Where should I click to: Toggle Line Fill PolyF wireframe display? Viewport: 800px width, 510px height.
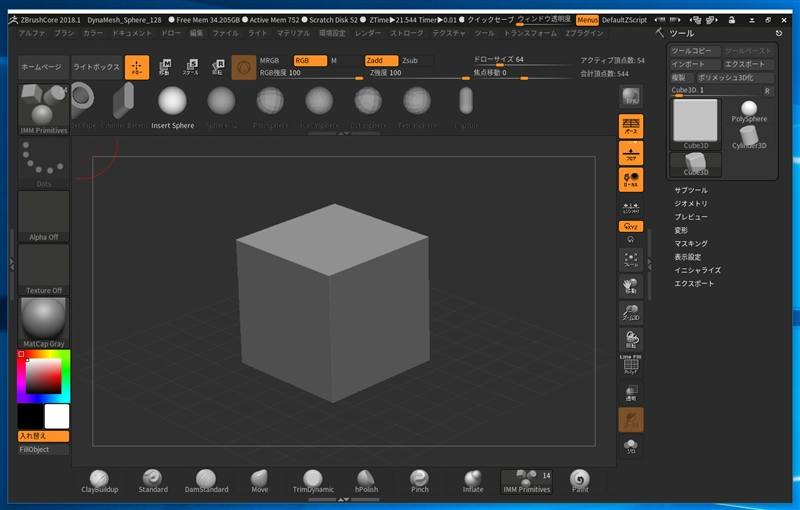click(631, 365)
